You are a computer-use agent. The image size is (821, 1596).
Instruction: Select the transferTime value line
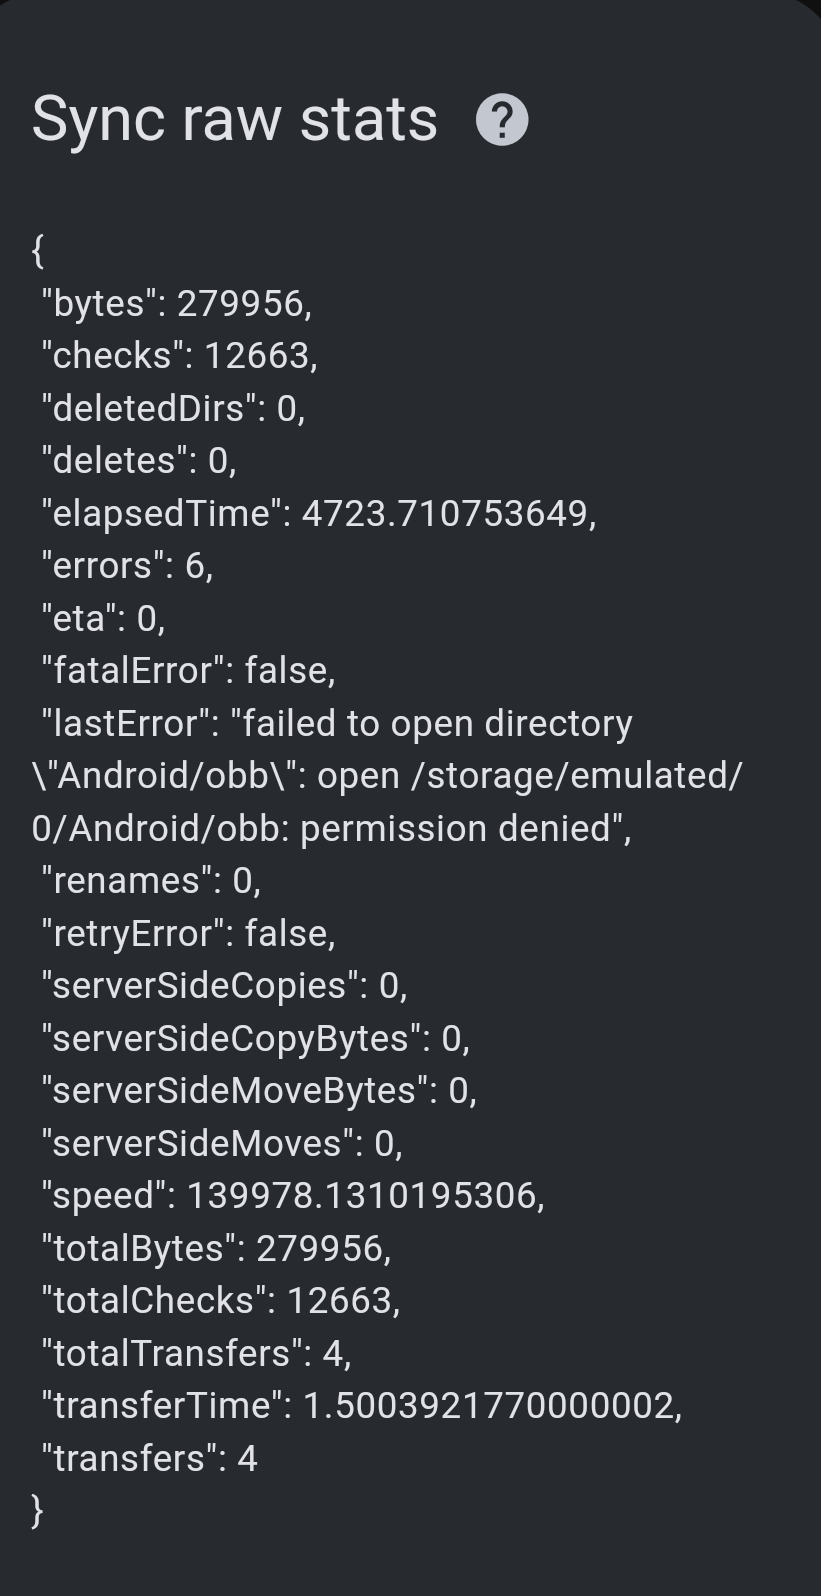(362, 1405)
